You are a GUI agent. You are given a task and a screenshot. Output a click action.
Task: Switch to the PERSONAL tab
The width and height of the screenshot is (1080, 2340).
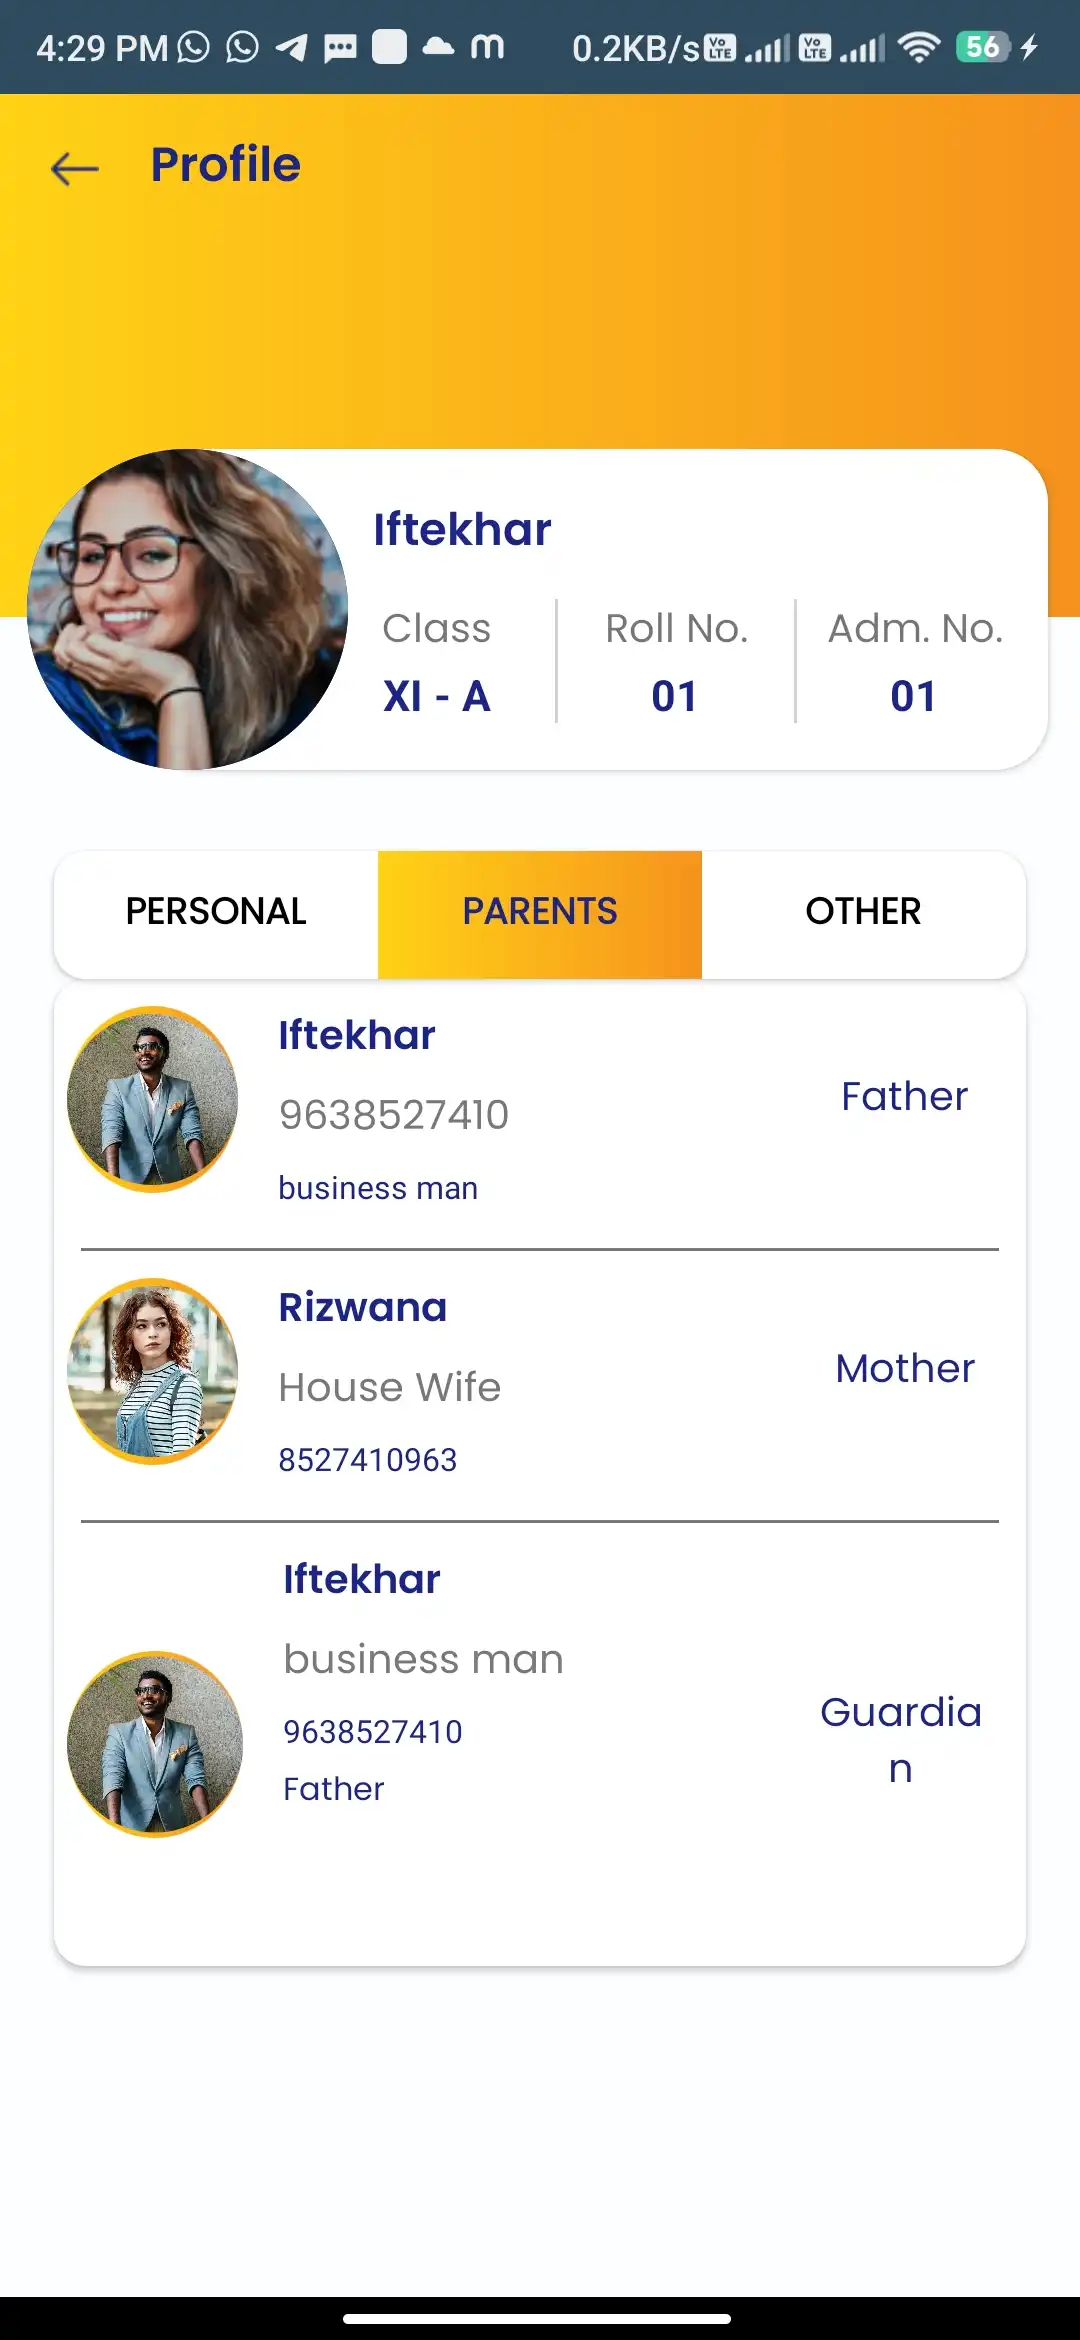tap(215, 911)
